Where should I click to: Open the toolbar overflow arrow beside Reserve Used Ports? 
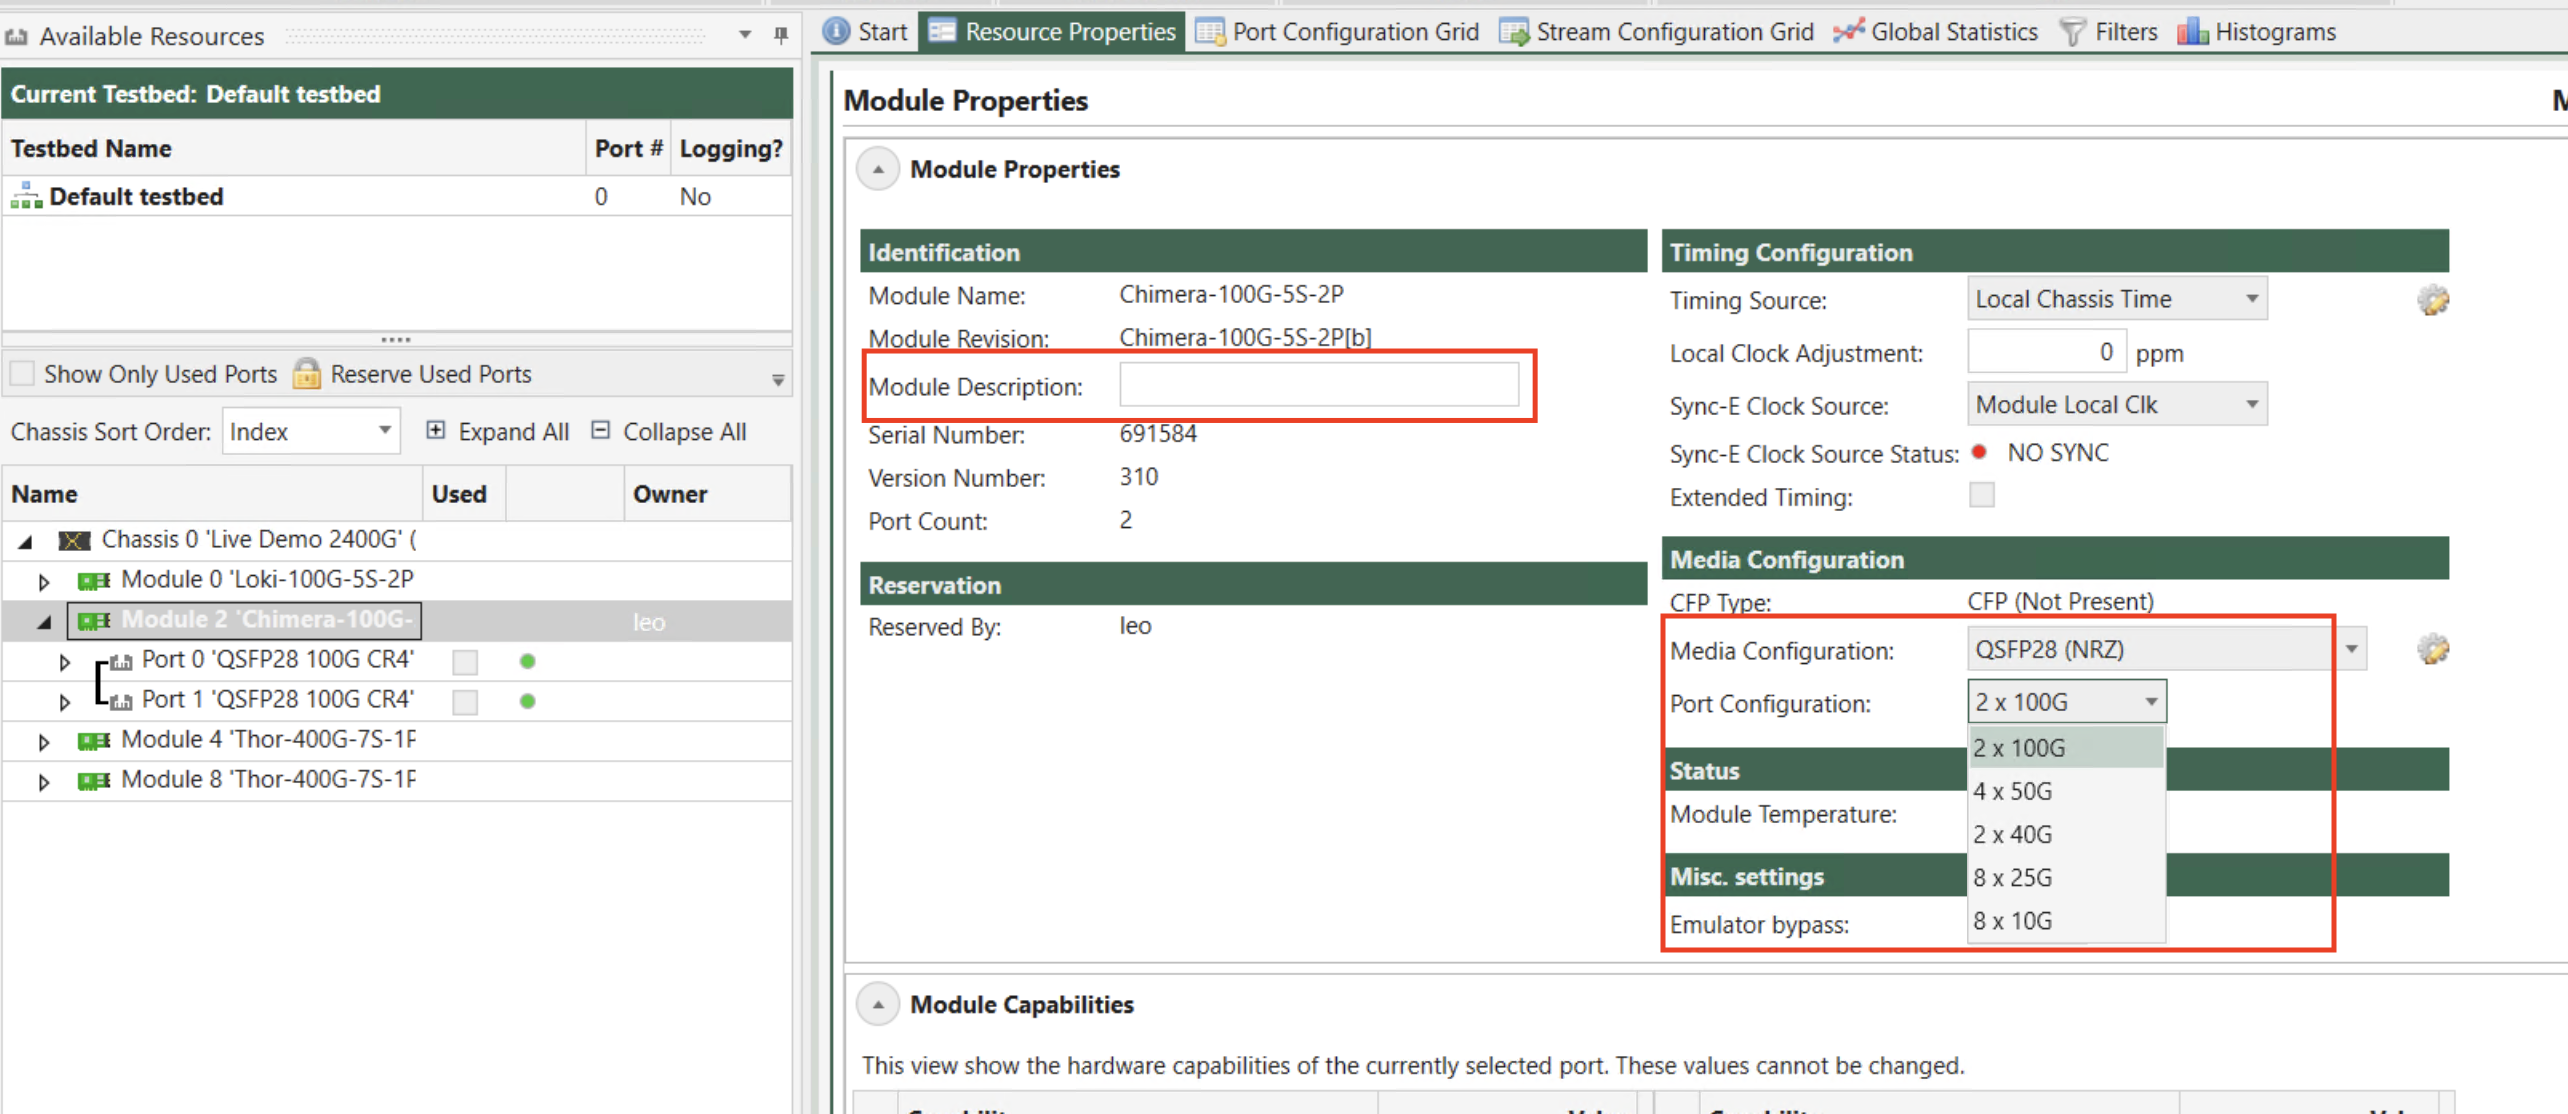[x=778, y=379]
